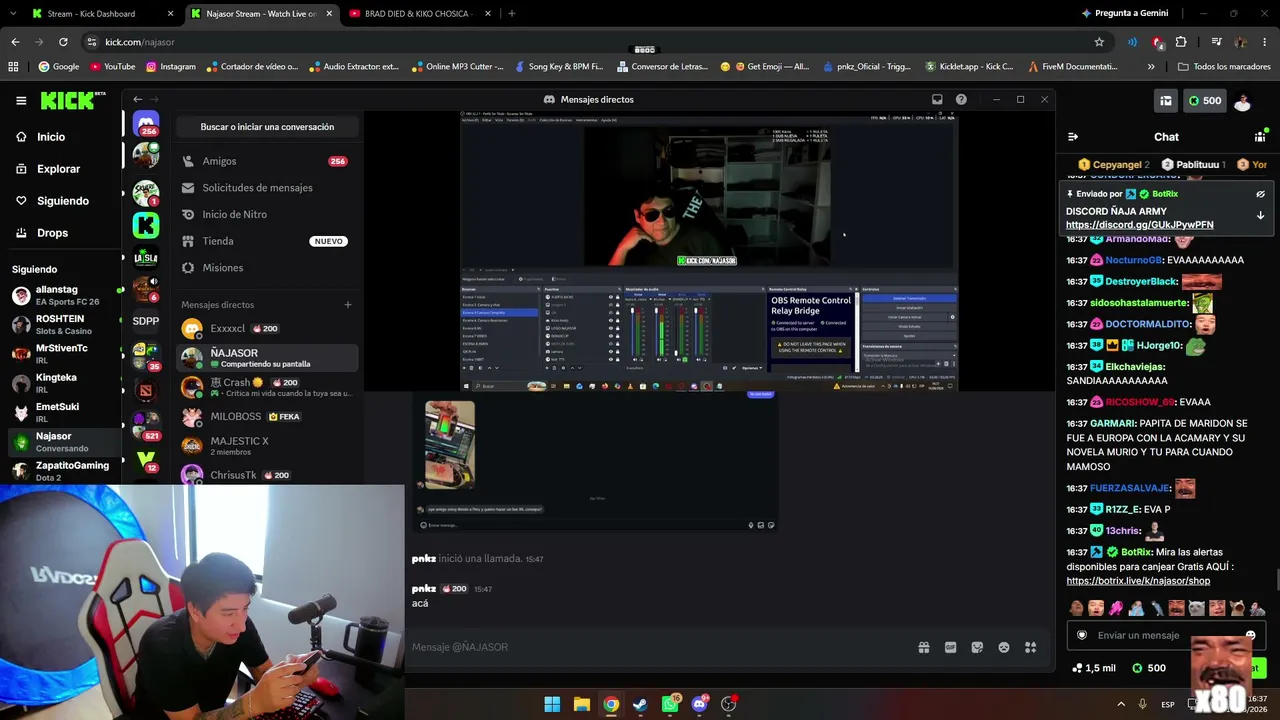This screenshot has height=720, width=1280.
Task: Click Mensaje @ÑAJASOR input field
Action: (x=660, y=647)
